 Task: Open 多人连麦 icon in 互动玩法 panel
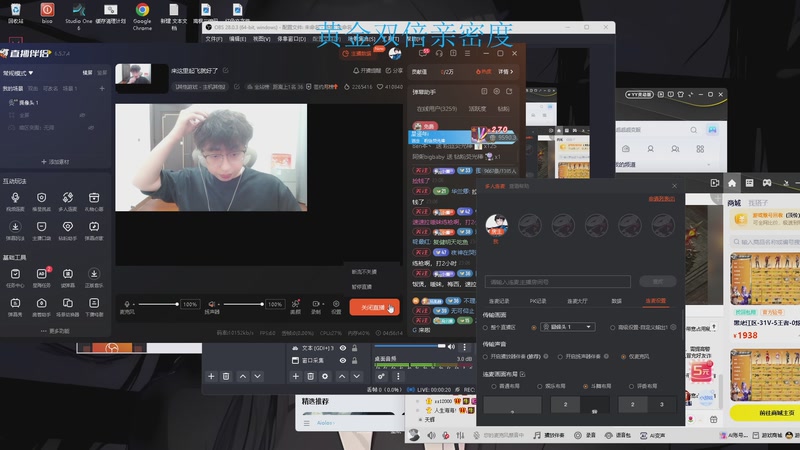(x=67, y=197)
